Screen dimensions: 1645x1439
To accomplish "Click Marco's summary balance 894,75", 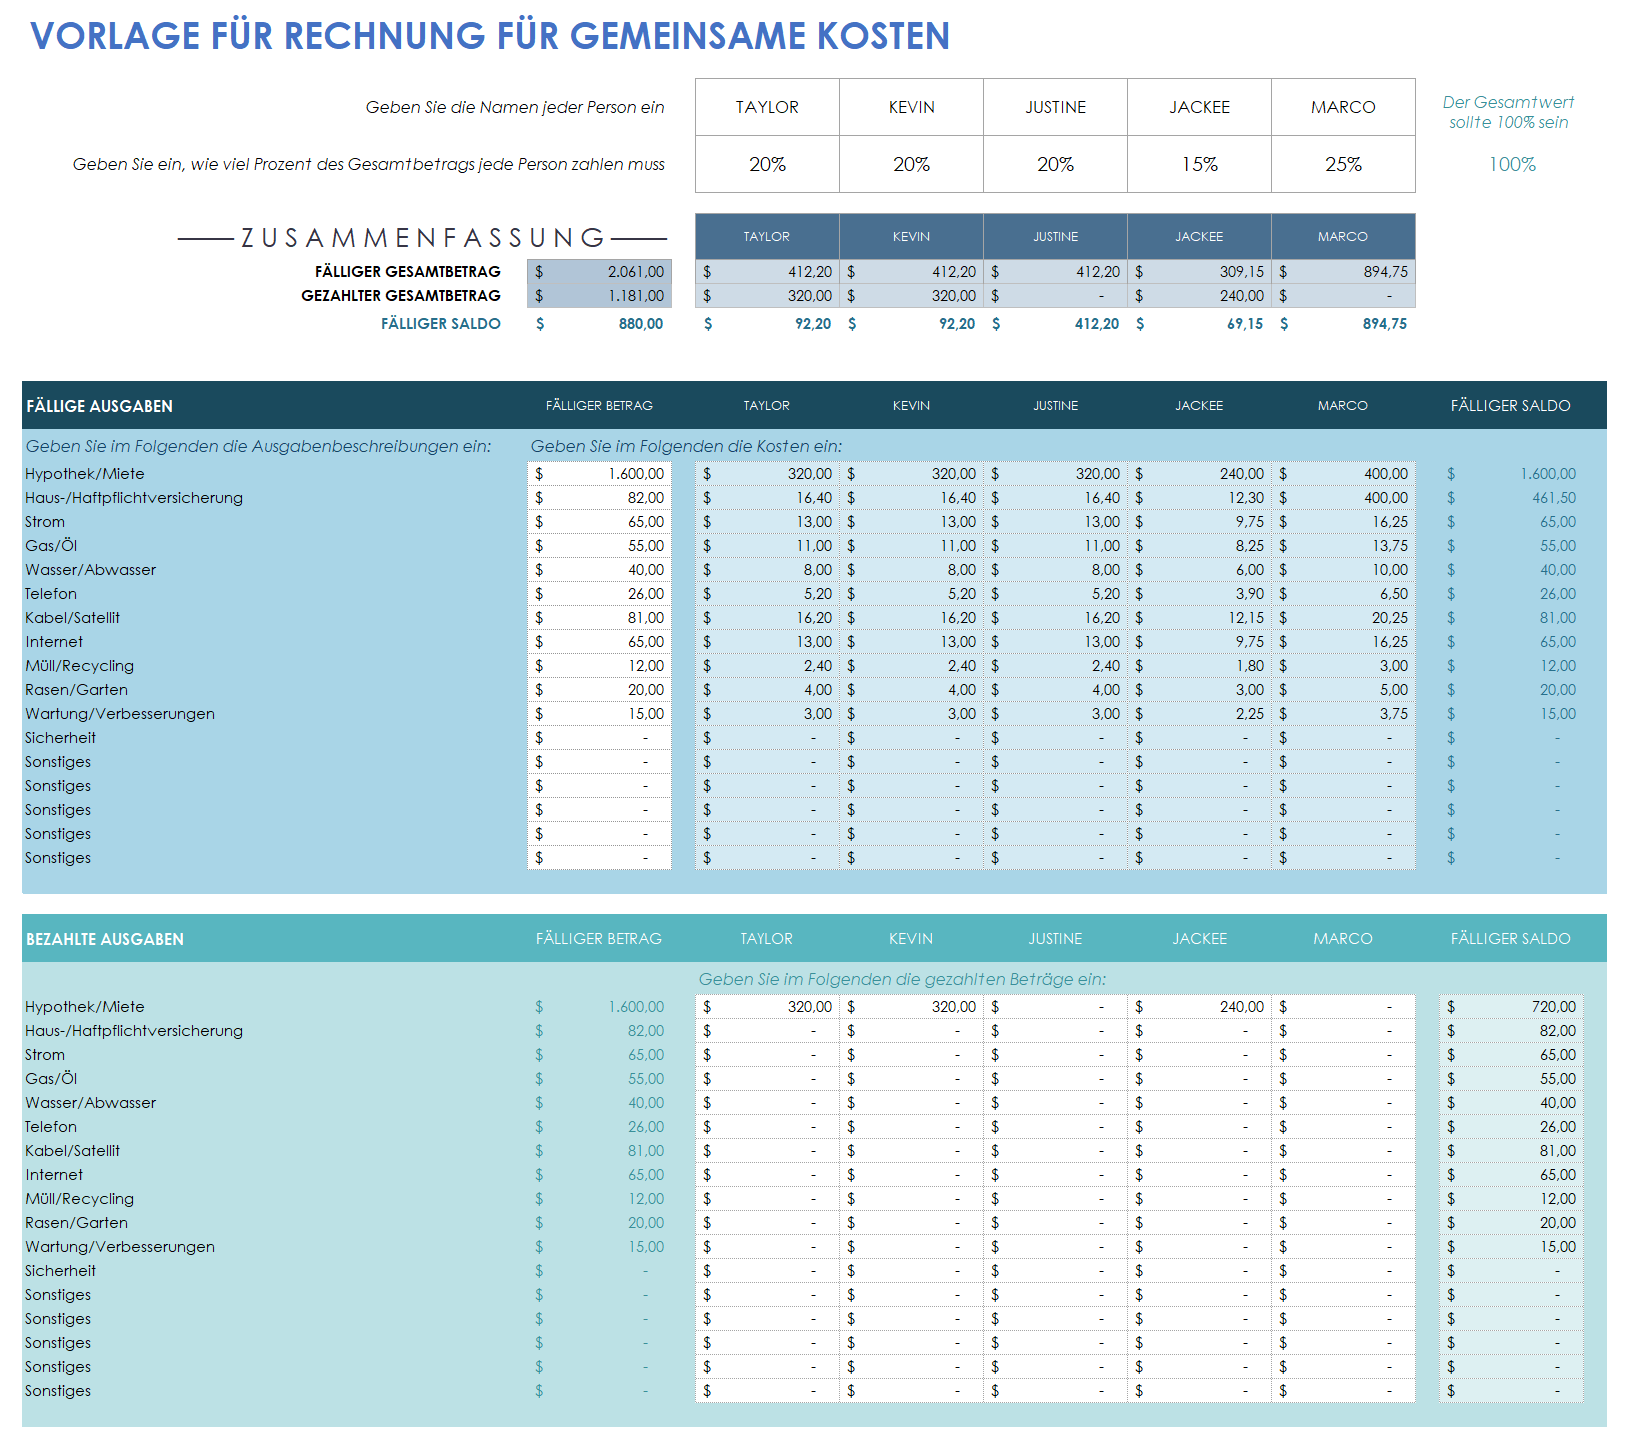I will pos(1343,324).
